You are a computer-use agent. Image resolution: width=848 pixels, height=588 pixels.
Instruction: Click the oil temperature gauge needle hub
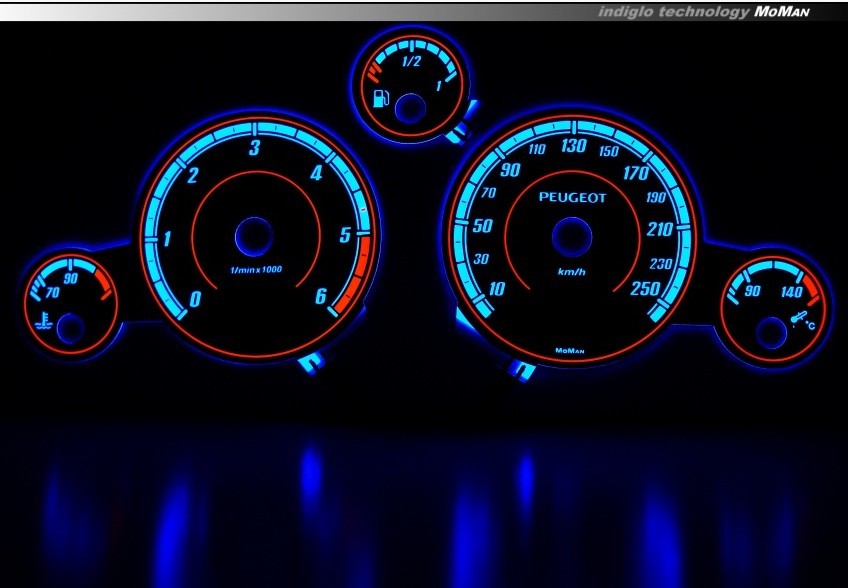pyautogui.click(x=770, y=328)
